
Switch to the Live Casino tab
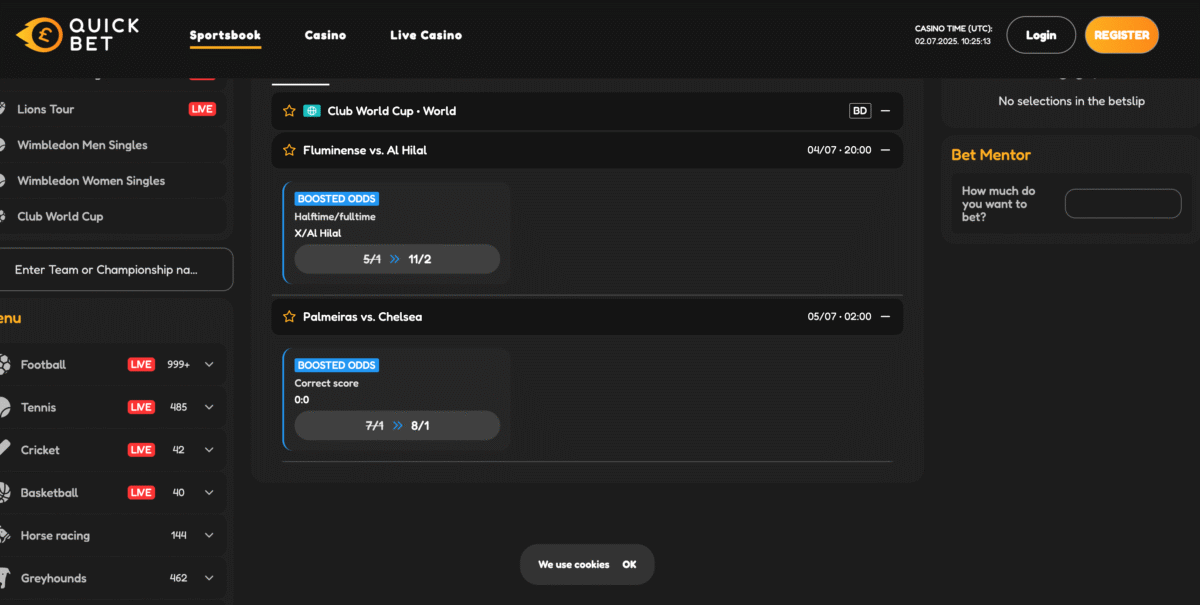[x=426, y=35]
